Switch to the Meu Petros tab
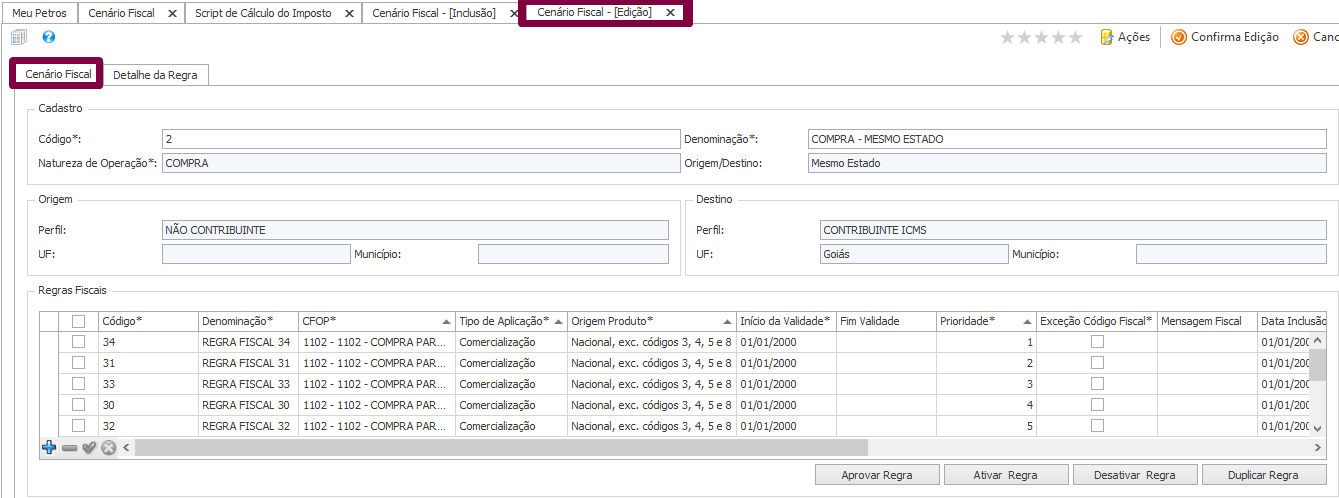 [38, 13]
